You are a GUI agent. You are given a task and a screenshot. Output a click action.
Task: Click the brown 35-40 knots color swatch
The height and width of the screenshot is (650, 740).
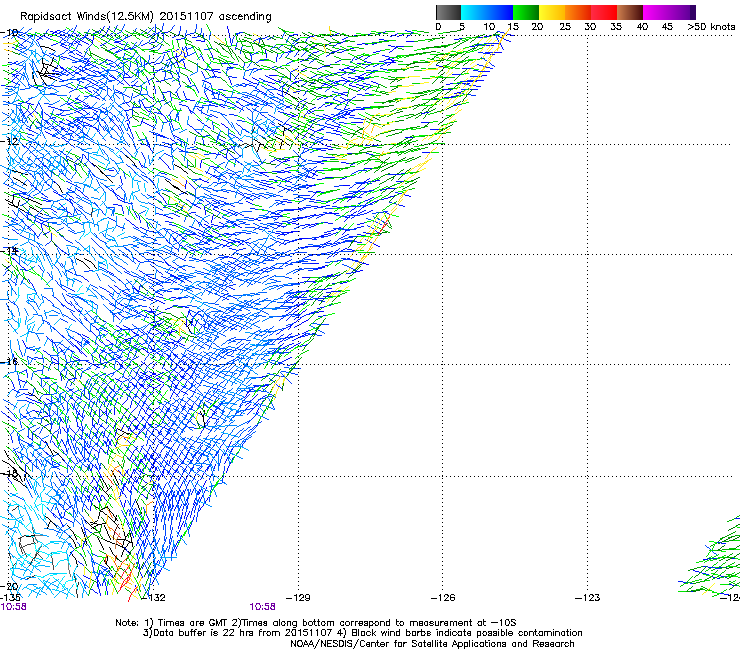coord(630,12)
